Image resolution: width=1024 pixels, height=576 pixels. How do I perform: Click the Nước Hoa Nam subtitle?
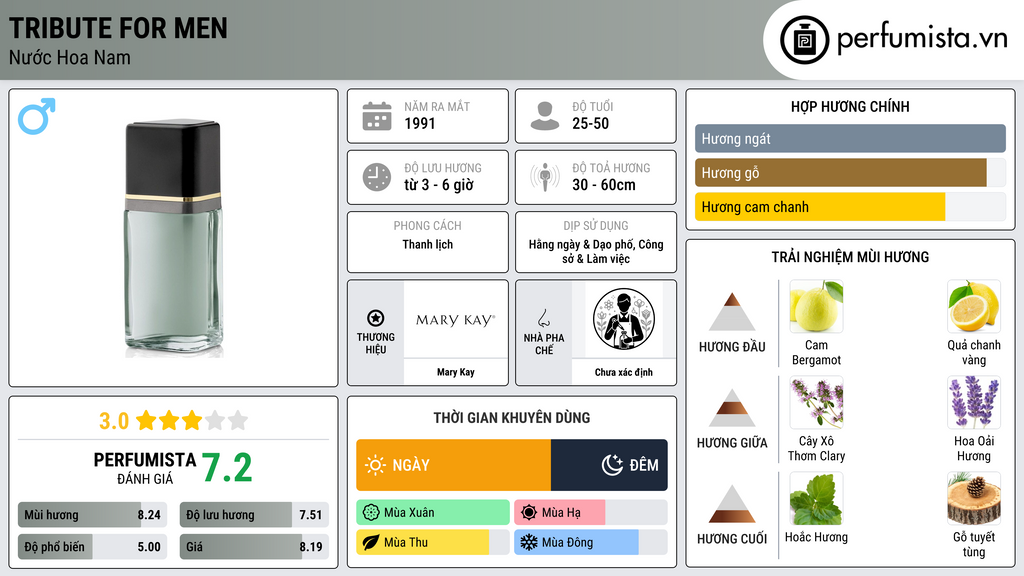70,57
